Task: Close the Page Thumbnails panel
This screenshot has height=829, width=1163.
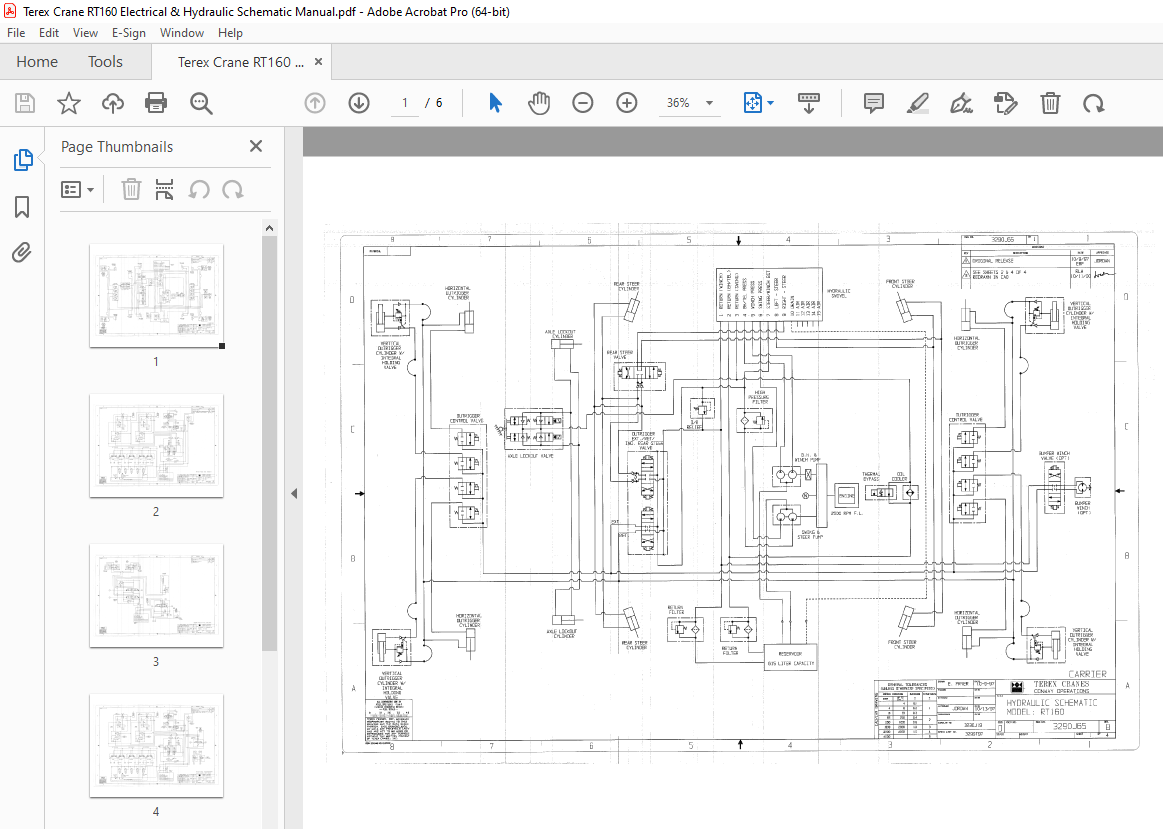Action: pyautogui.click(x=256, y=146)
